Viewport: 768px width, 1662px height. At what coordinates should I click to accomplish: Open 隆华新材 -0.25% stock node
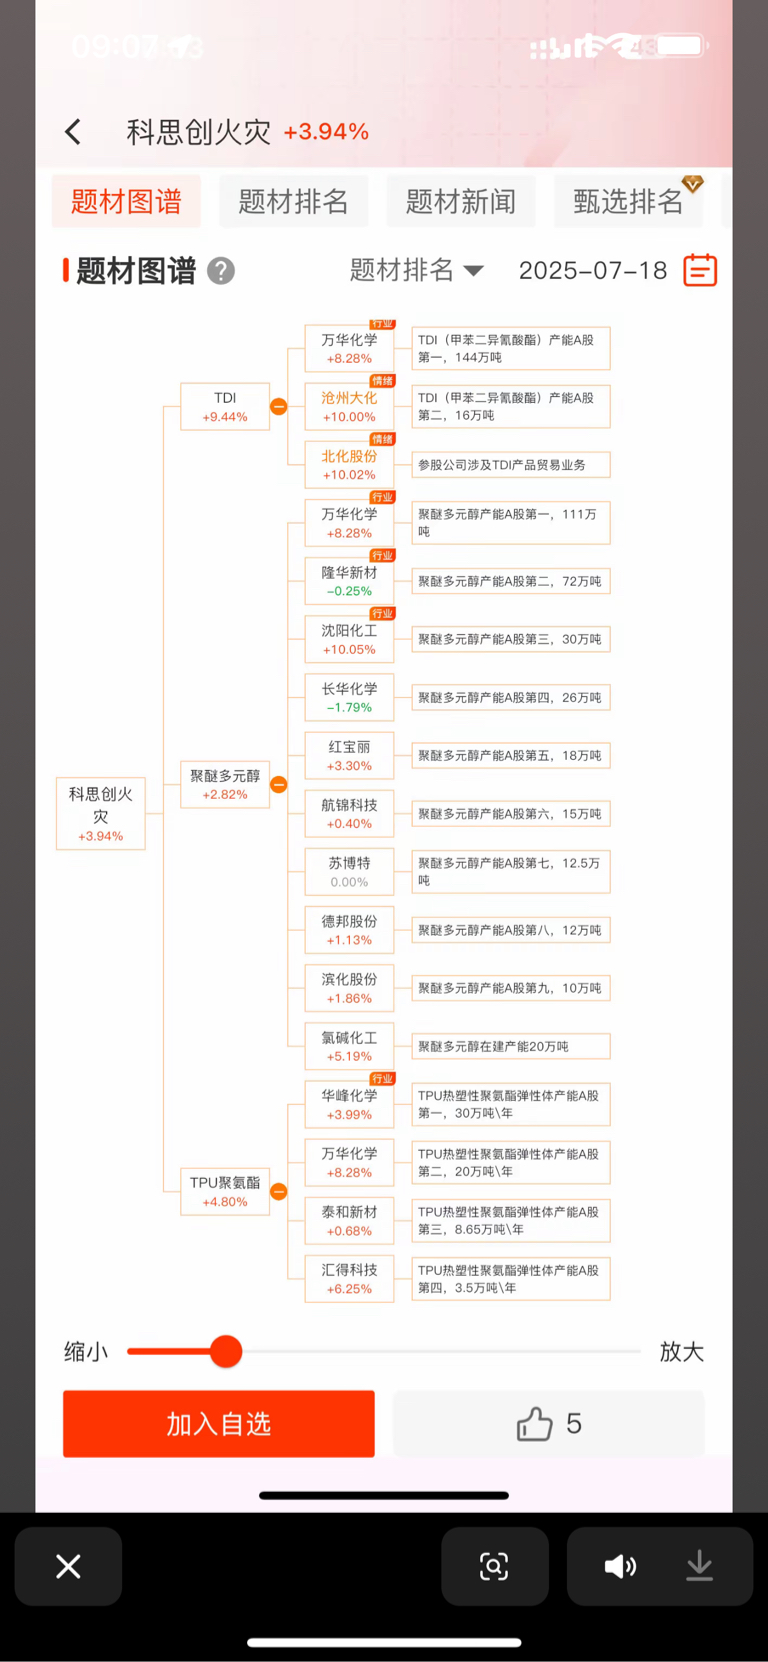[349, 582]
